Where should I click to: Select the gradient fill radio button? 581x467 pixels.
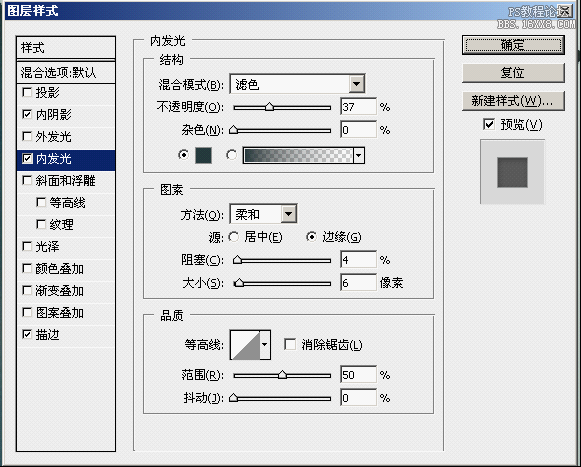(x=232, y=155)
